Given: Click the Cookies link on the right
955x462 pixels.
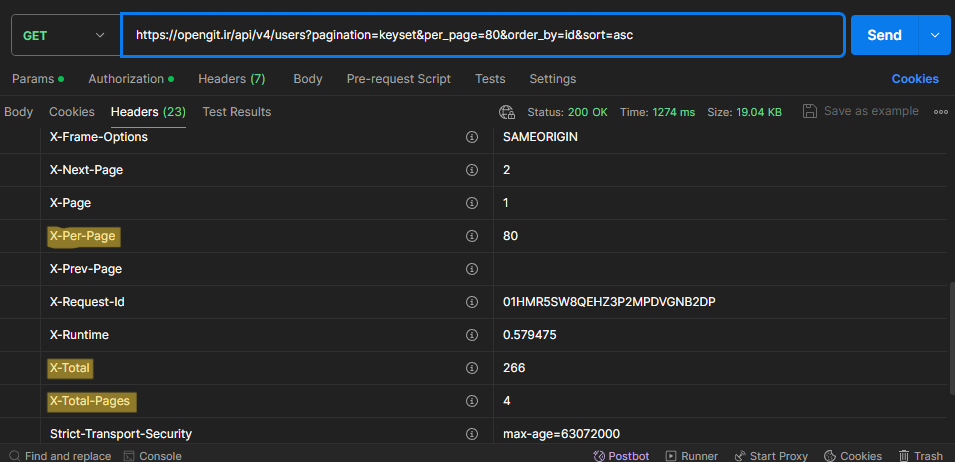Looking at the screenshot, I should pyautogui.click(x=914, y=79).
